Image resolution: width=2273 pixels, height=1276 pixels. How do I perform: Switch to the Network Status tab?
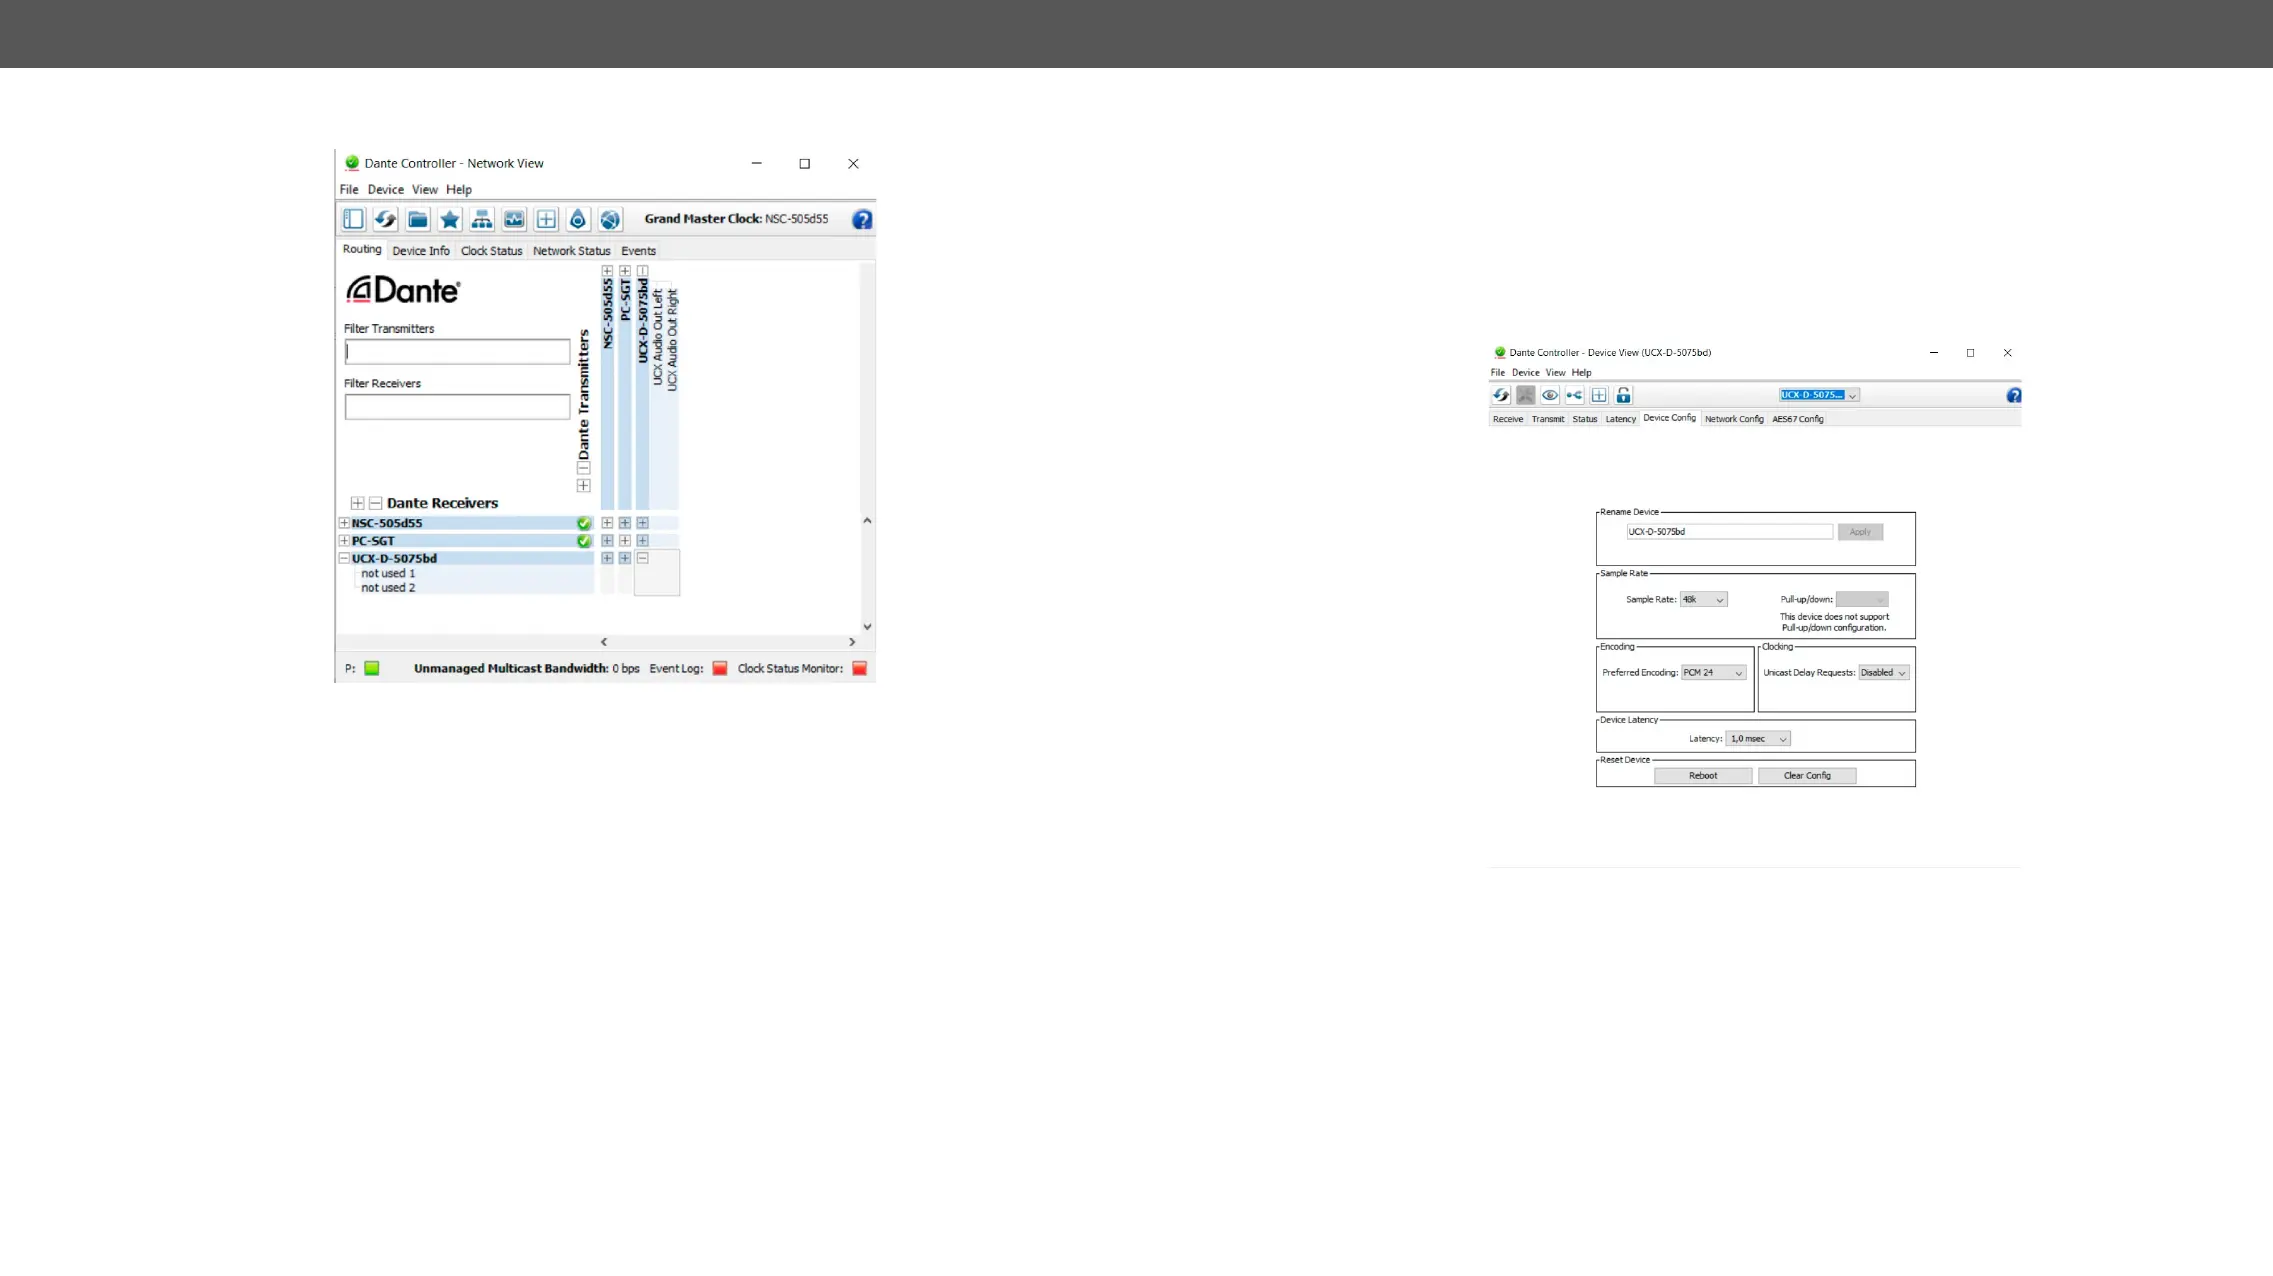tap(571, 251)
